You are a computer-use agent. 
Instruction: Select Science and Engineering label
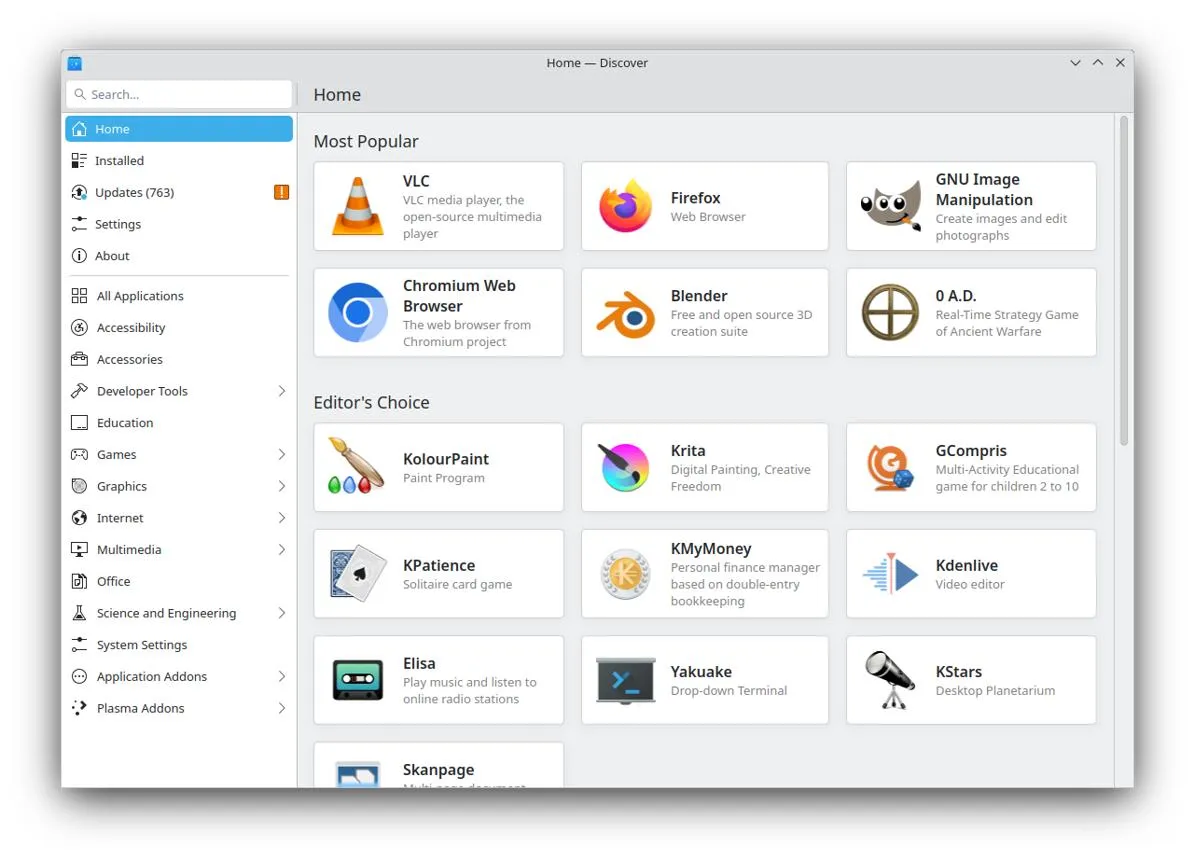pyautogui.click(x=166, y=613)
